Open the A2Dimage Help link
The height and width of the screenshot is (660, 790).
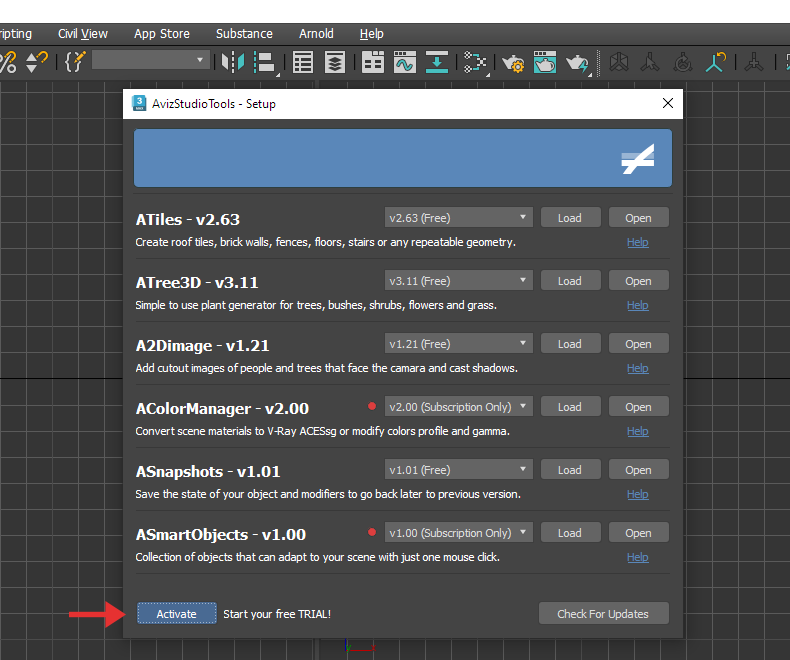tap(637, 368)
